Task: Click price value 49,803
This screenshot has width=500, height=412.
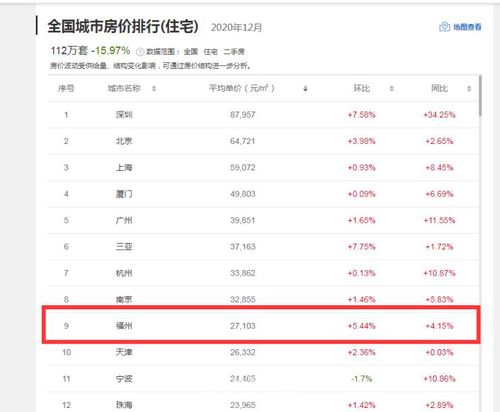Action: (x=243, y=194)
